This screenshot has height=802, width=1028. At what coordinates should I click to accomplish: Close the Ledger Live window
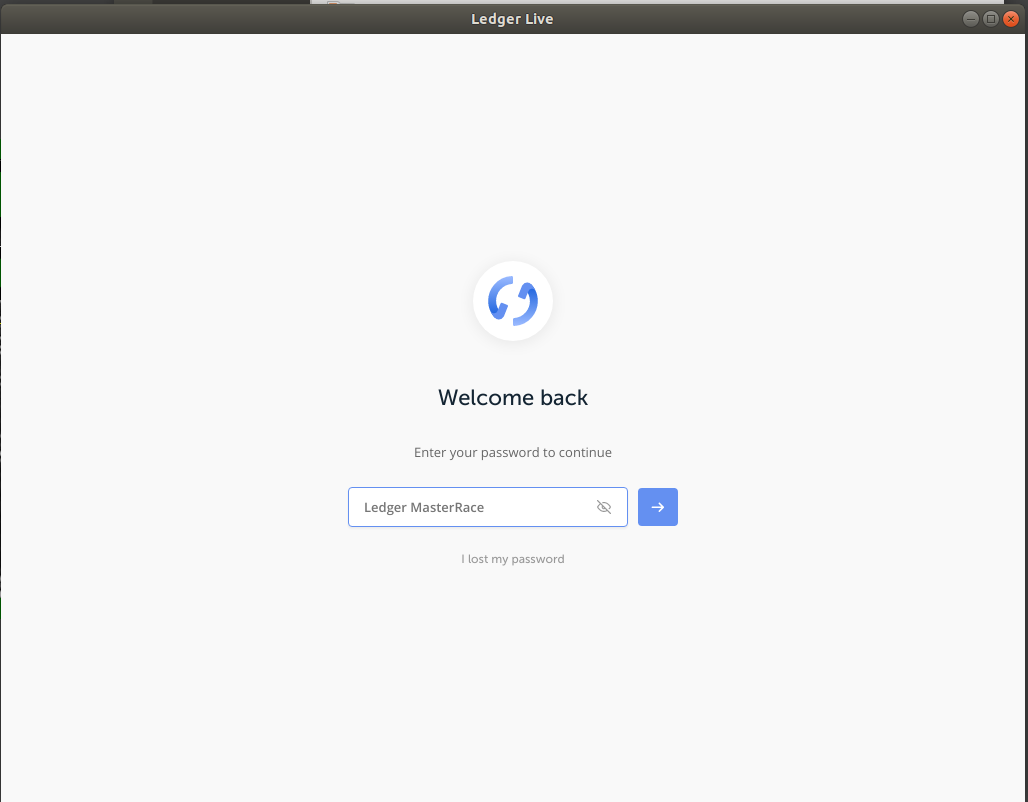coord(1011,19)
